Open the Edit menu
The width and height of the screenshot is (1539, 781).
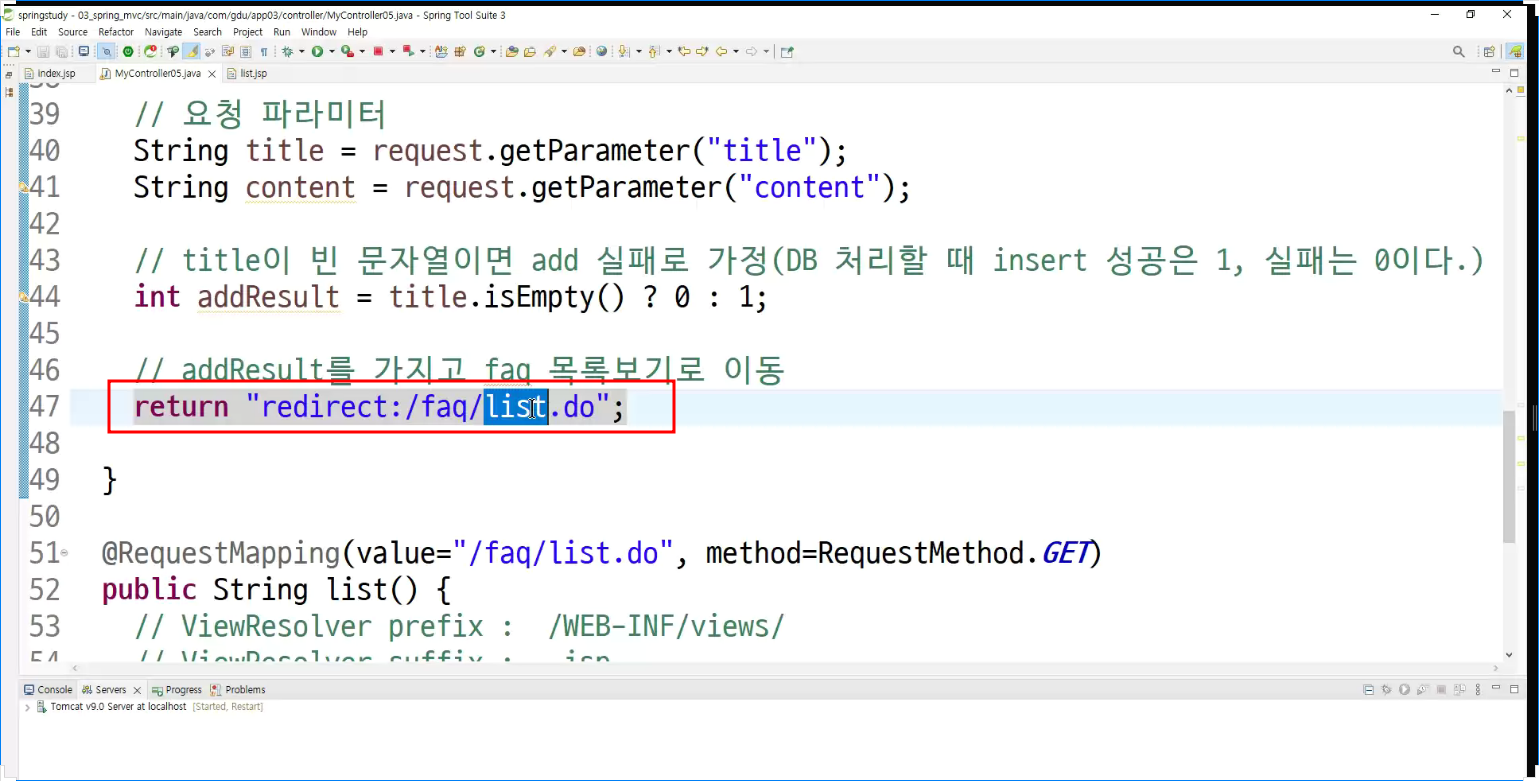click(x=39, y=32)
